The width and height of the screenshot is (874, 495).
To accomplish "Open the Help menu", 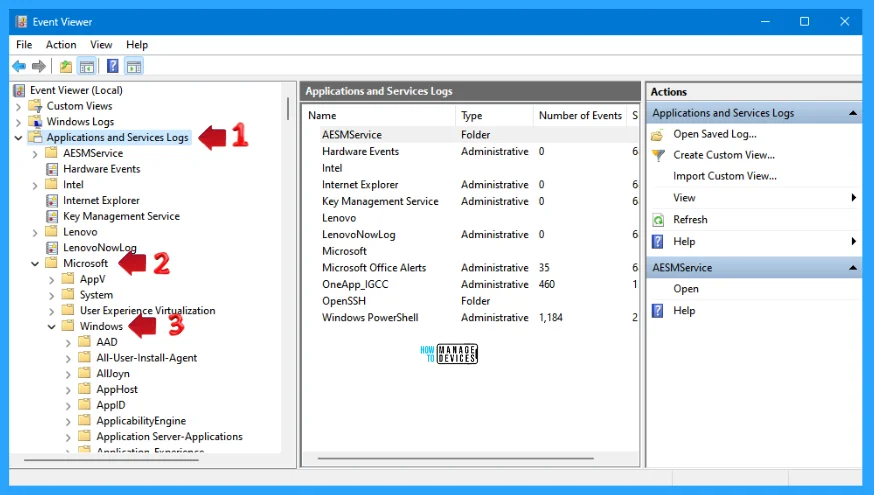I will (137, 45).
